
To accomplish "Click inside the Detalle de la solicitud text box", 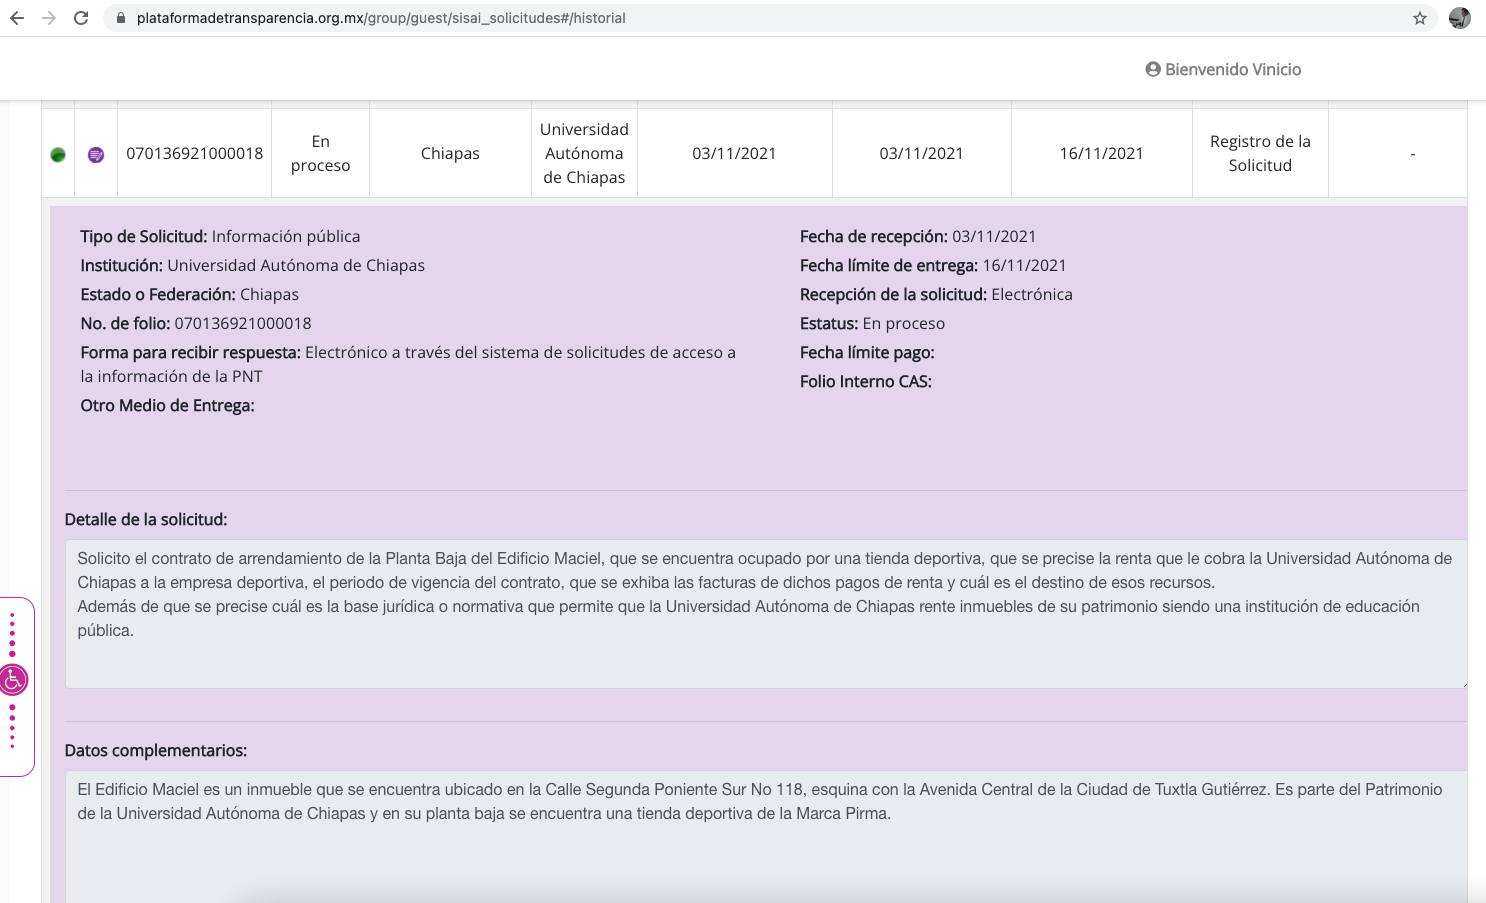I will coord(766,614).
